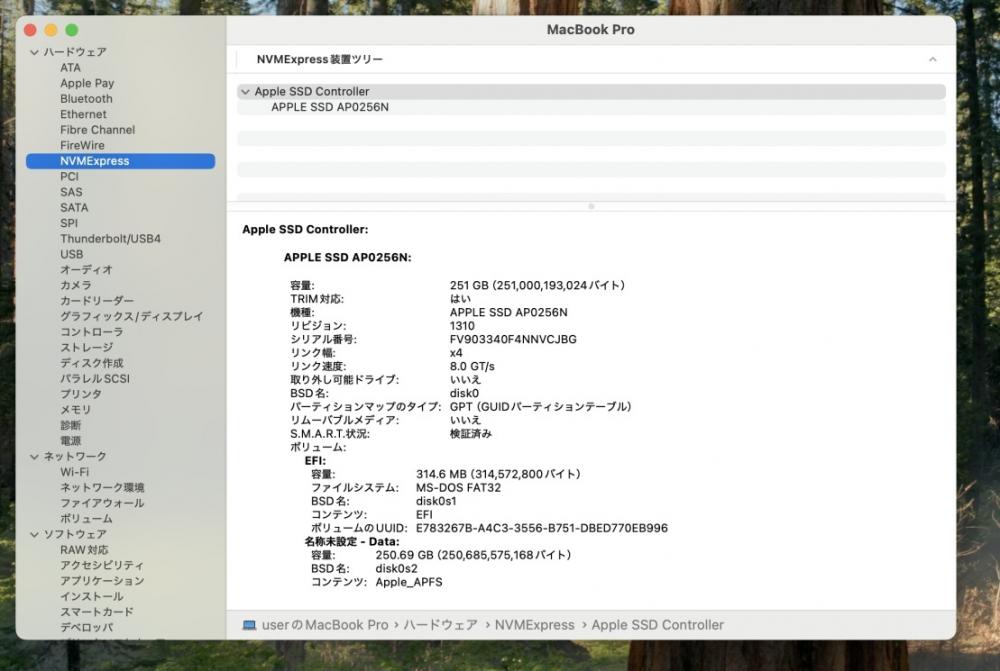
Task: Click the MacBook Pro computer icon in path bar
Action: point(249,625)
